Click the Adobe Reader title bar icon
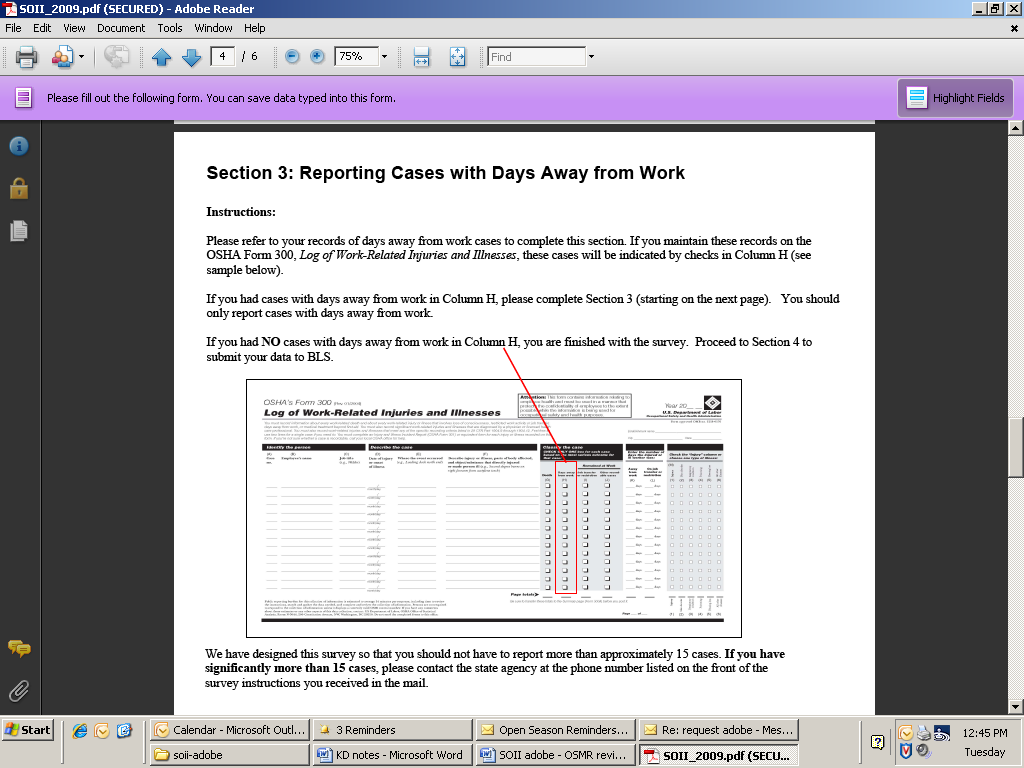 click(x=9, y=8)
